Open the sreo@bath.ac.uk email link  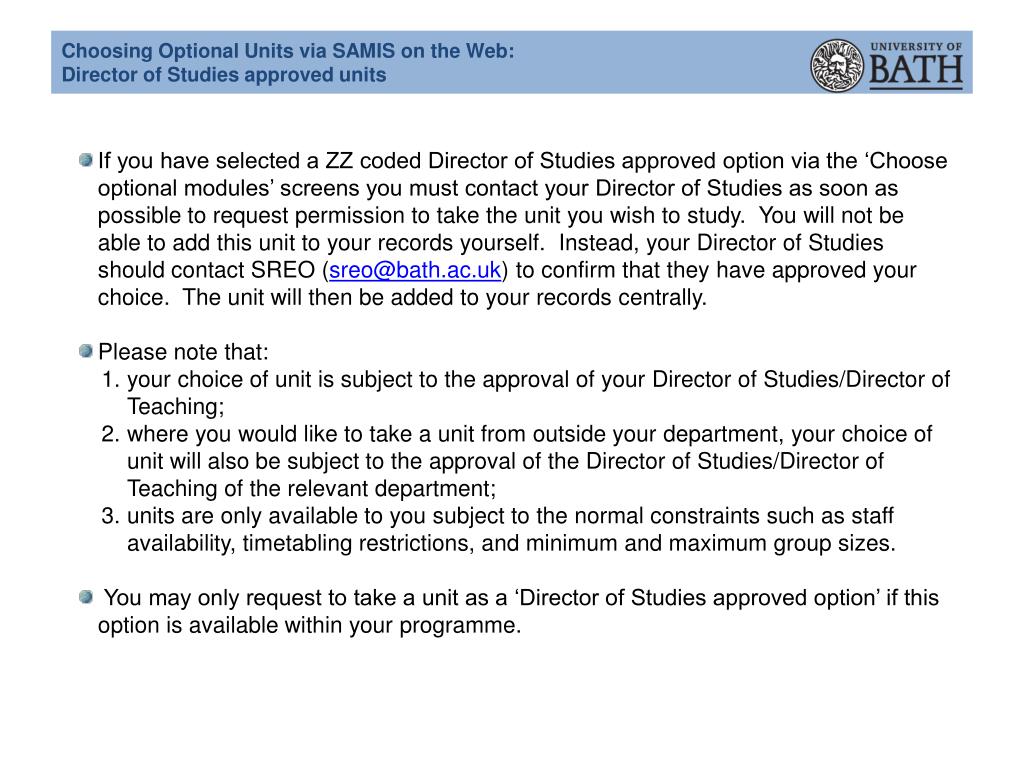[415, 270]
